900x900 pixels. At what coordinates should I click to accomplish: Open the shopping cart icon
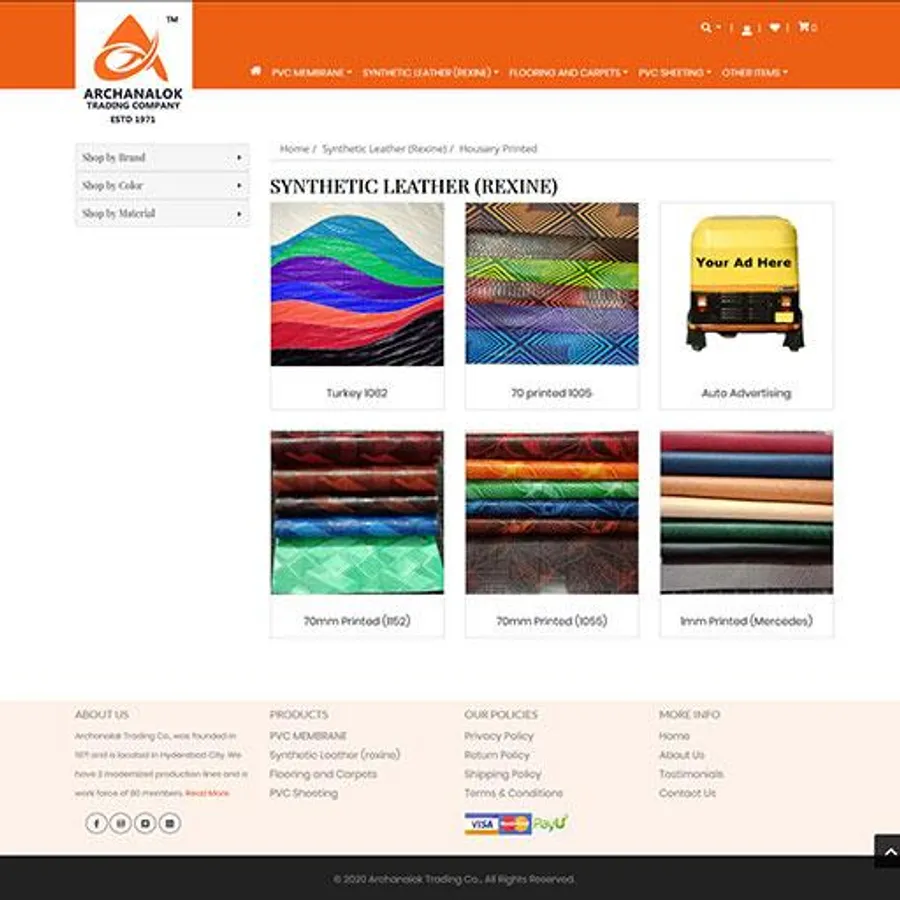click(804, 26)
